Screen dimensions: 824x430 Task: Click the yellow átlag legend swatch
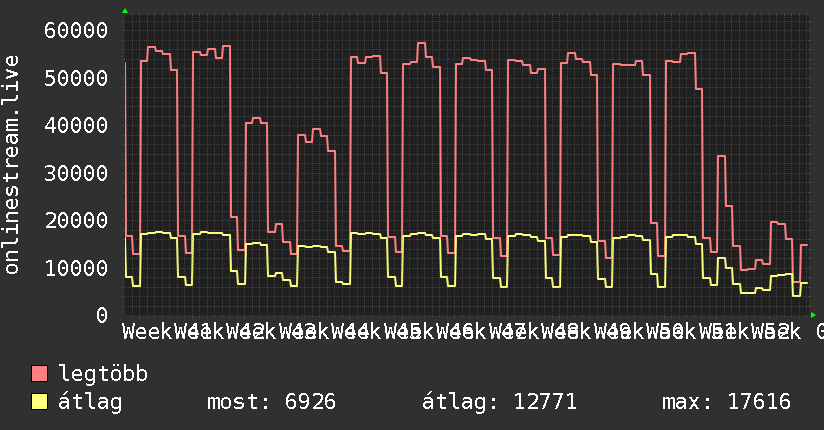(x=39, y=402)
